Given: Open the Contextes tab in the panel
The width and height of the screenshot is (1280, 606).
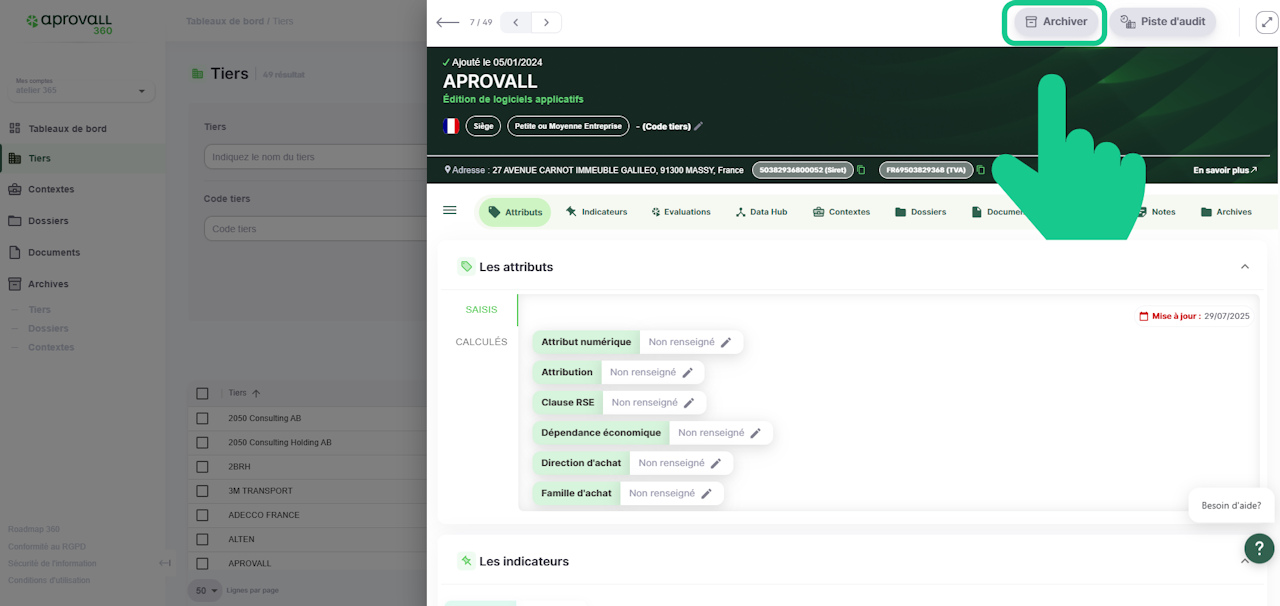Looking at the screenshot, I should coord(841,212).
